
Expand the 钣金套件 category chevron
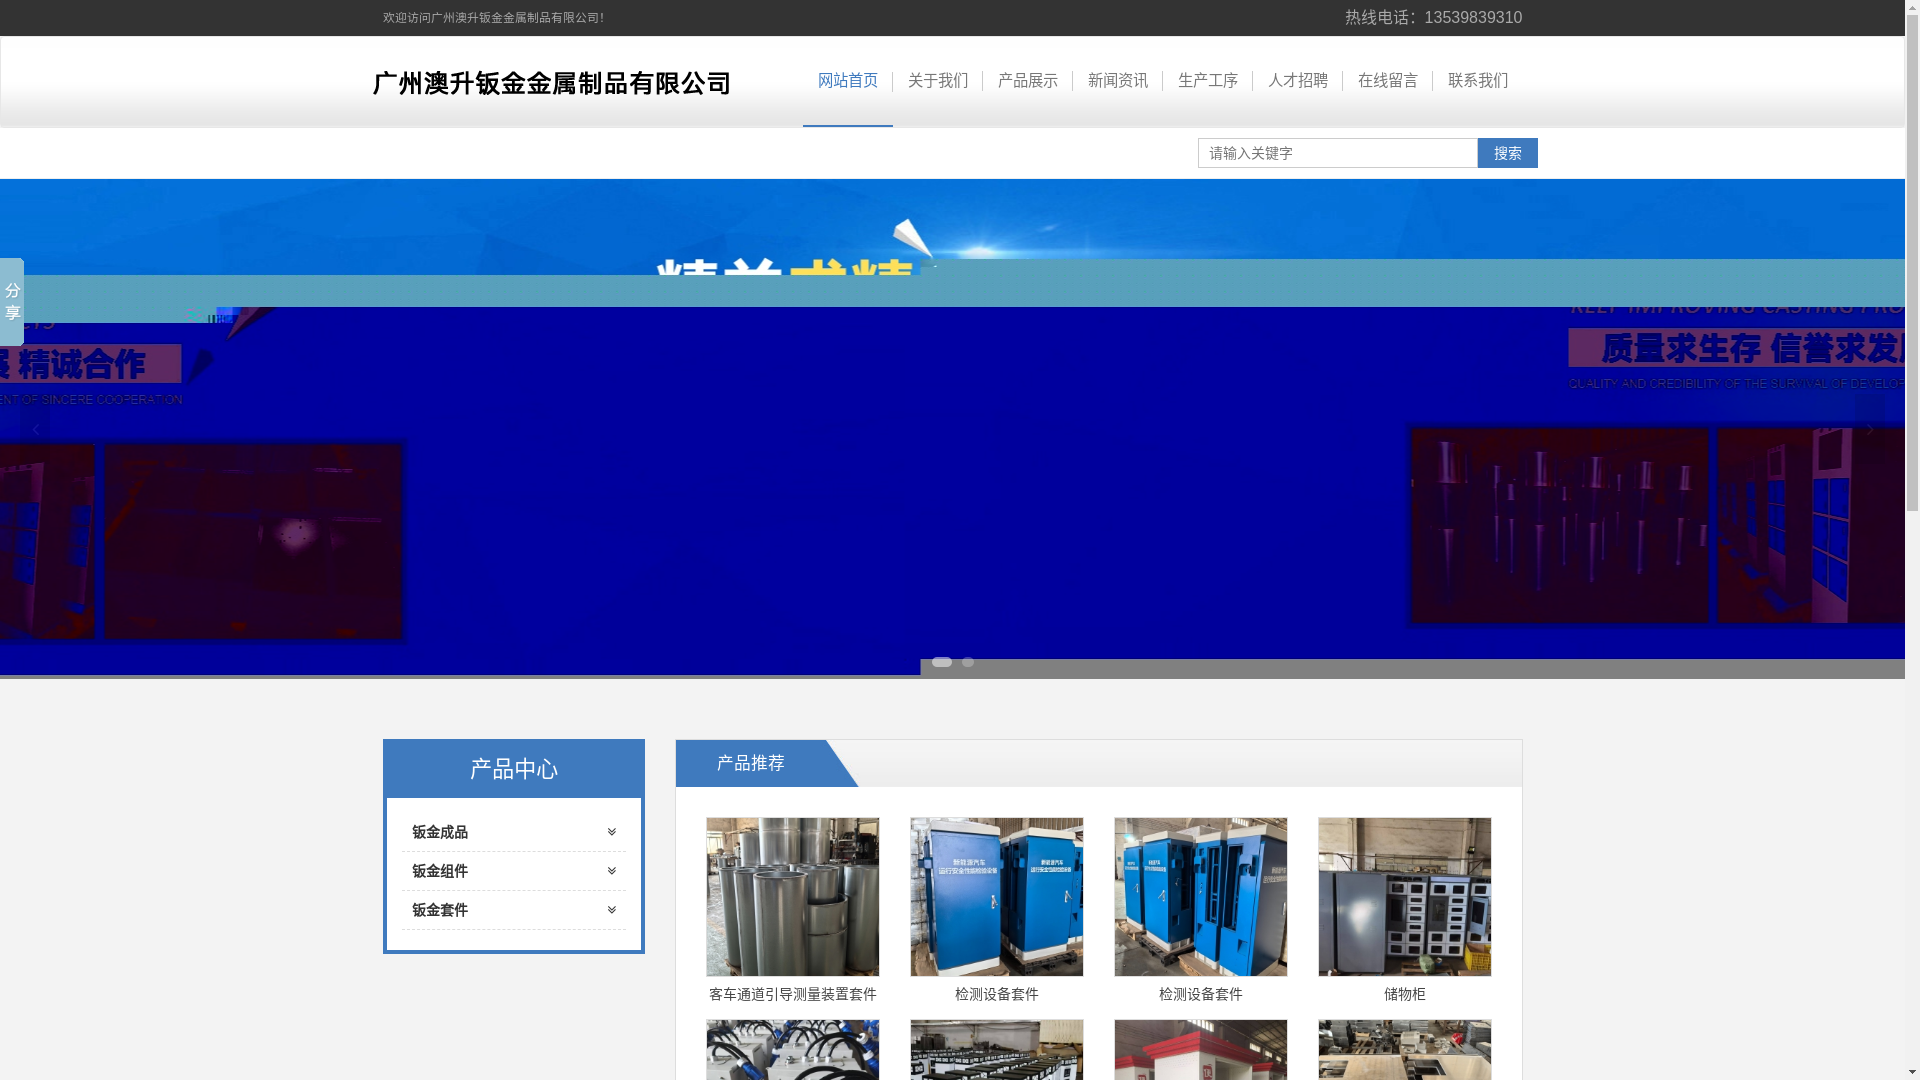coord(611,910)
